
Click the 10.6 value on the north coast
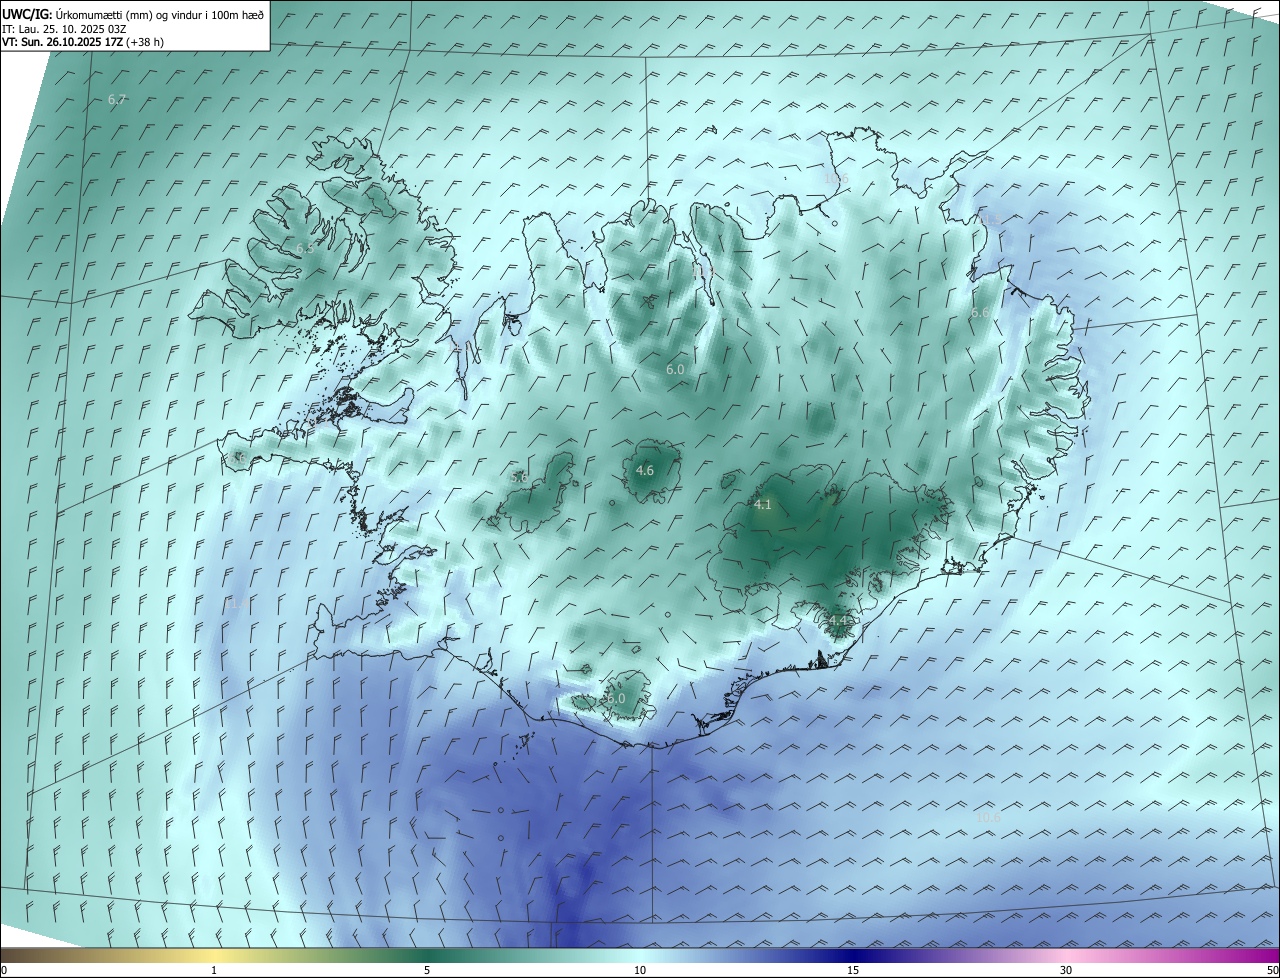[x=835, y=179]
